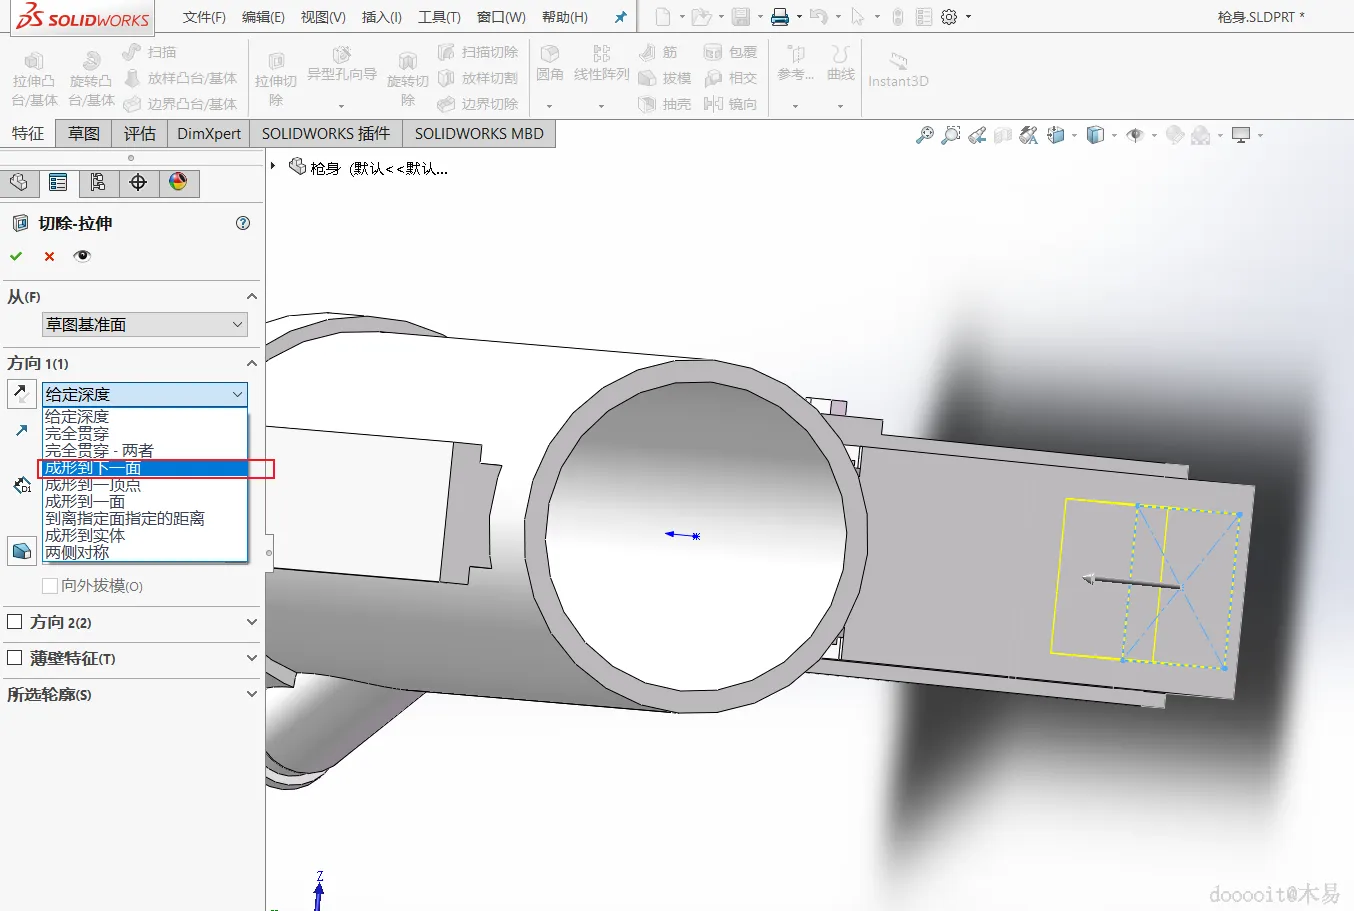This screenshot has width=1354, height=911.
Task: Open the 草图基准面 start condition dropdown
Action: click(144, 325)
